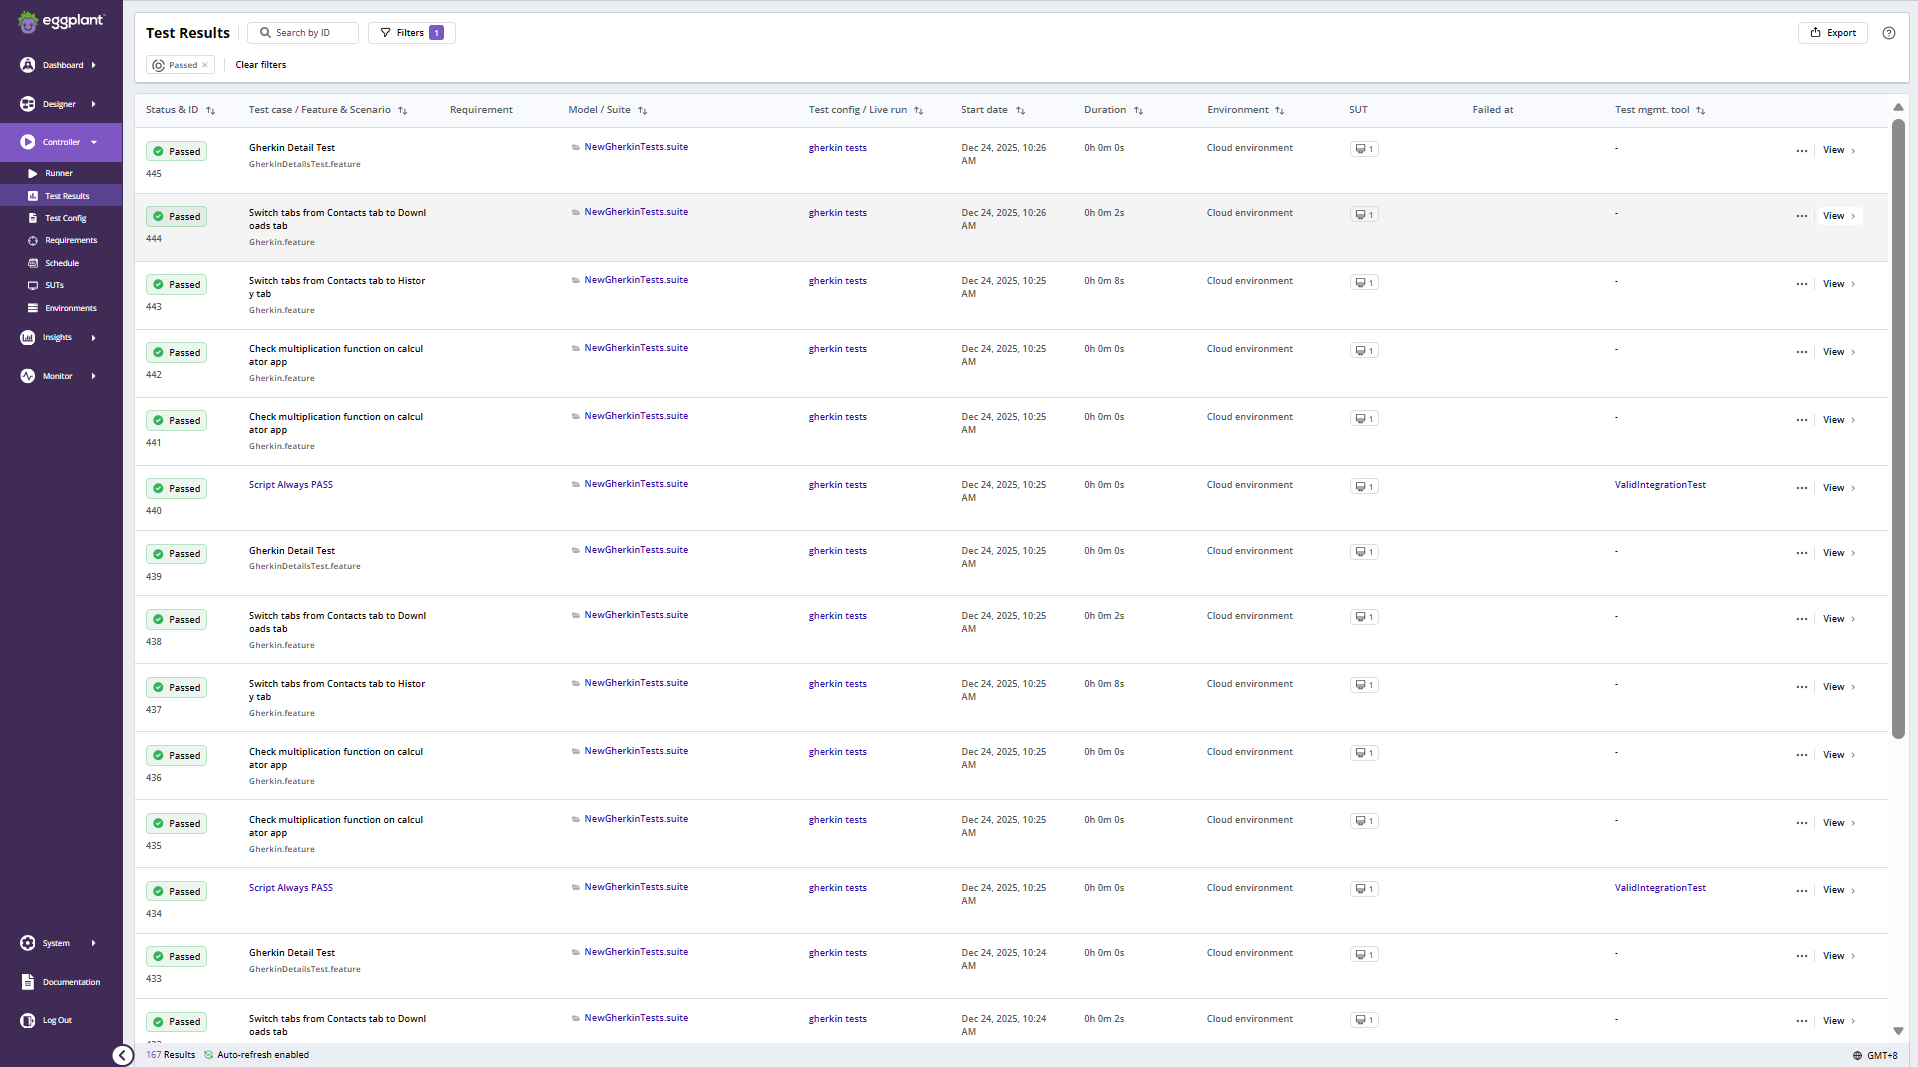The width and height of the screenshot is (1918, 1067).
Task: Toggle the Start date sort order
Action: click(1022, 110)
